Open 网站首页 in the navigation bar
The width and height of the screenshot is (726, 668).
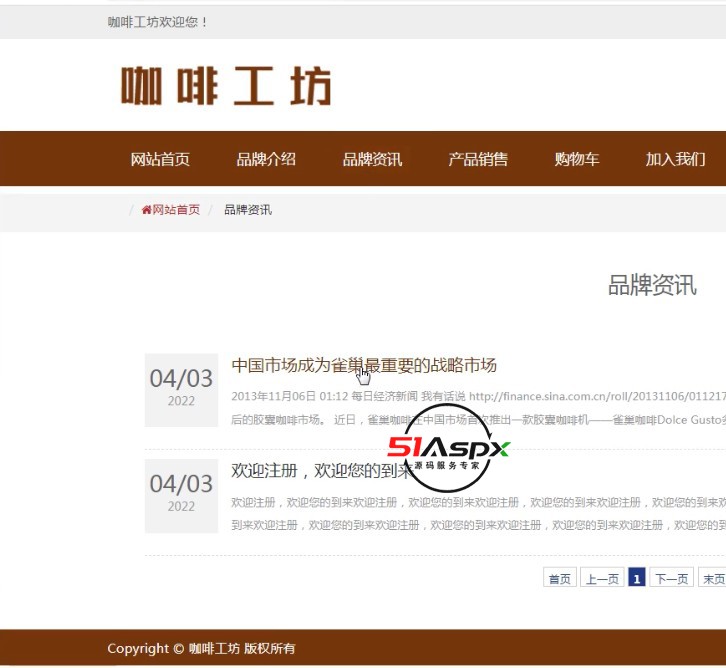click(160, 159)
